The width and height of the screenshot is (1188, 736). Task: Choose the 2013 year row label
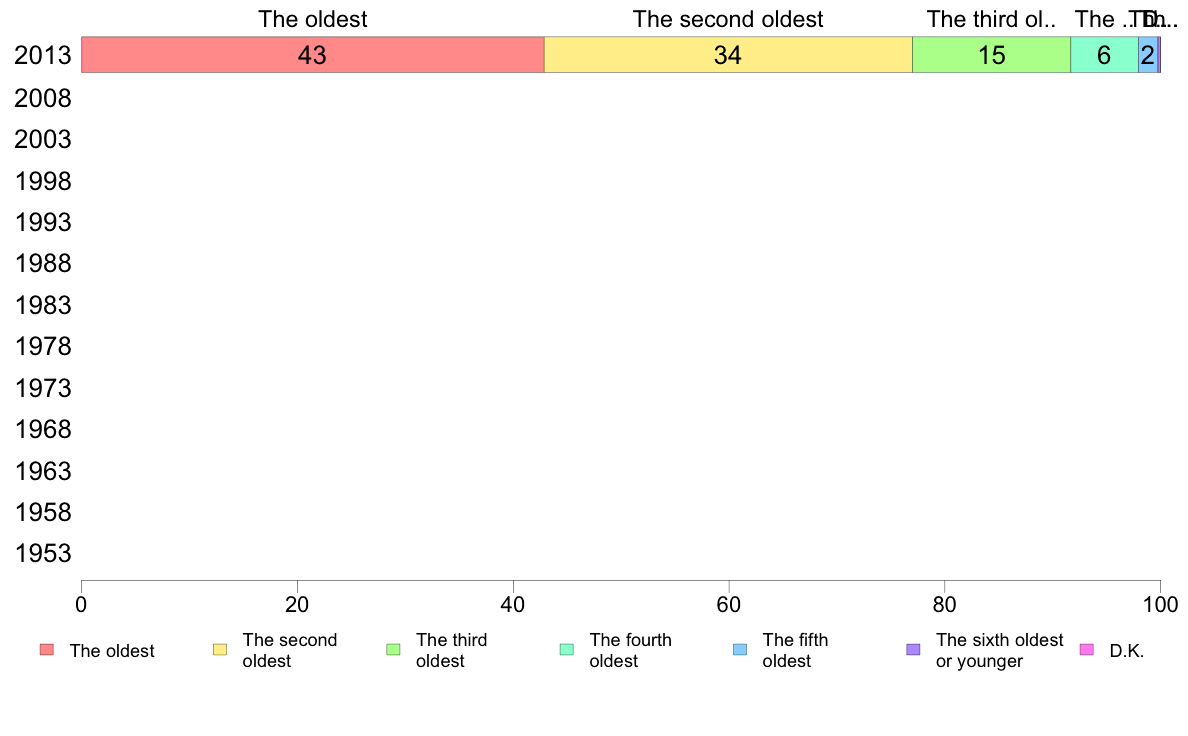[x=42, y=55]
